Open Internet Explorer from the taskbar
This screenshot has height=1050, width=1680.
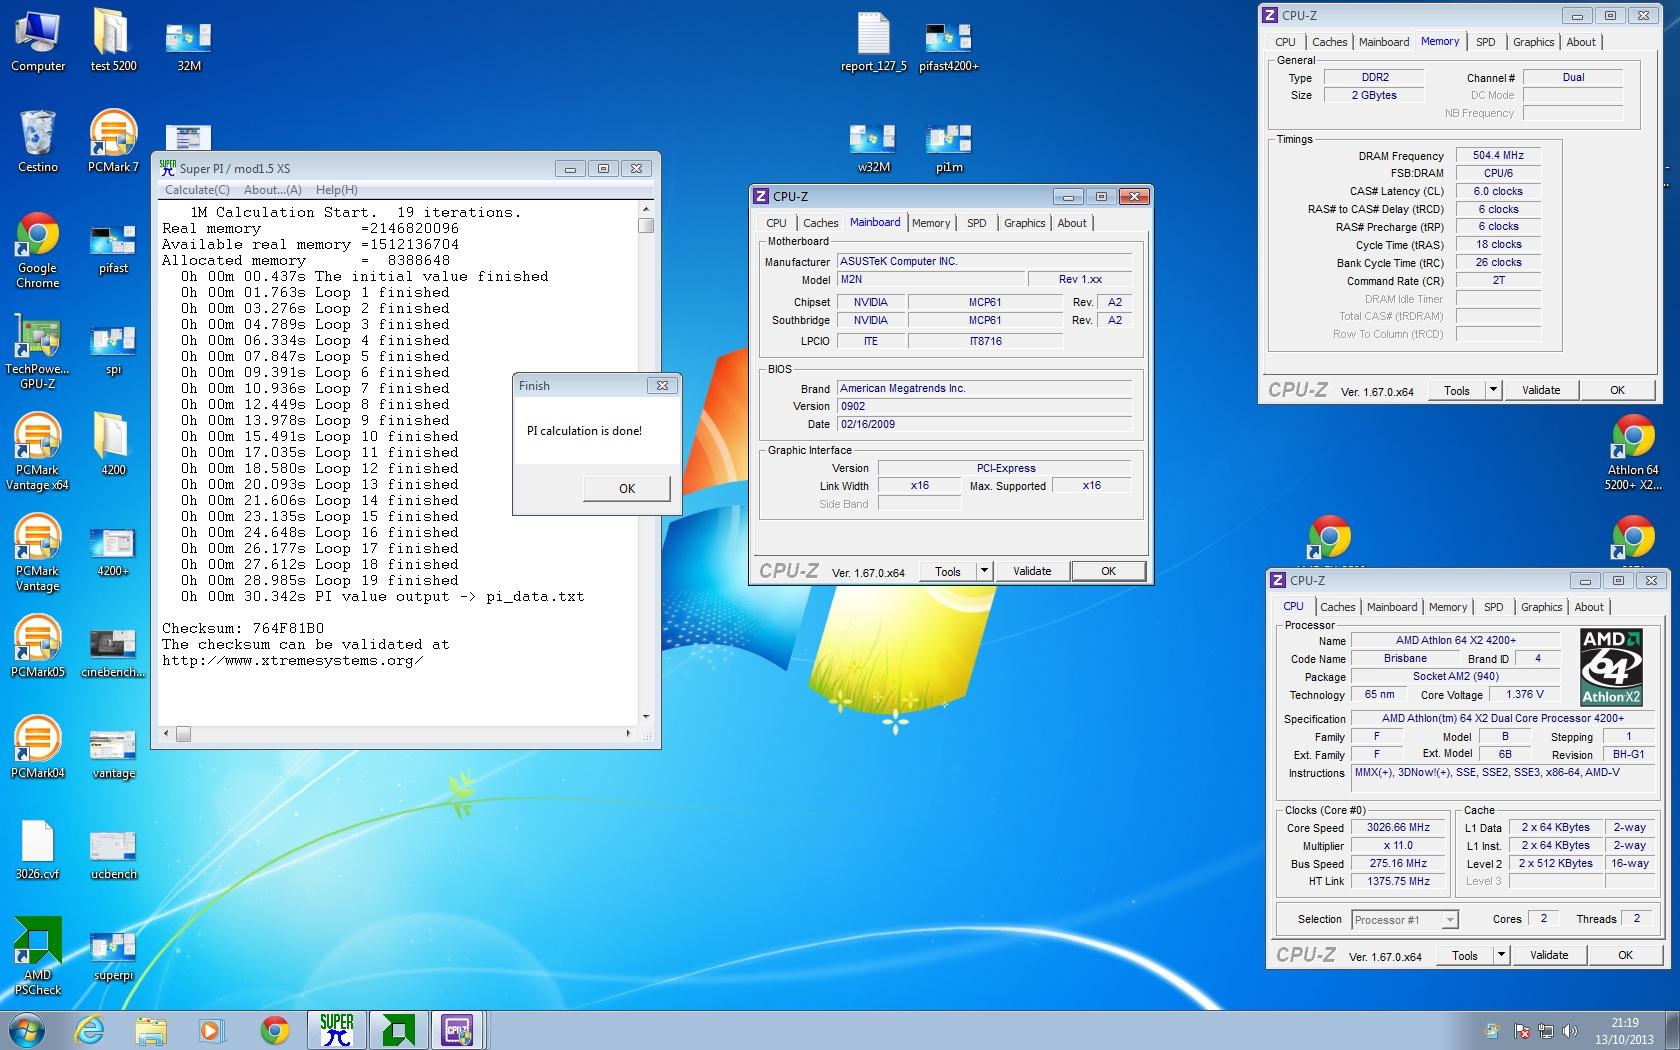pos(90,1029)
